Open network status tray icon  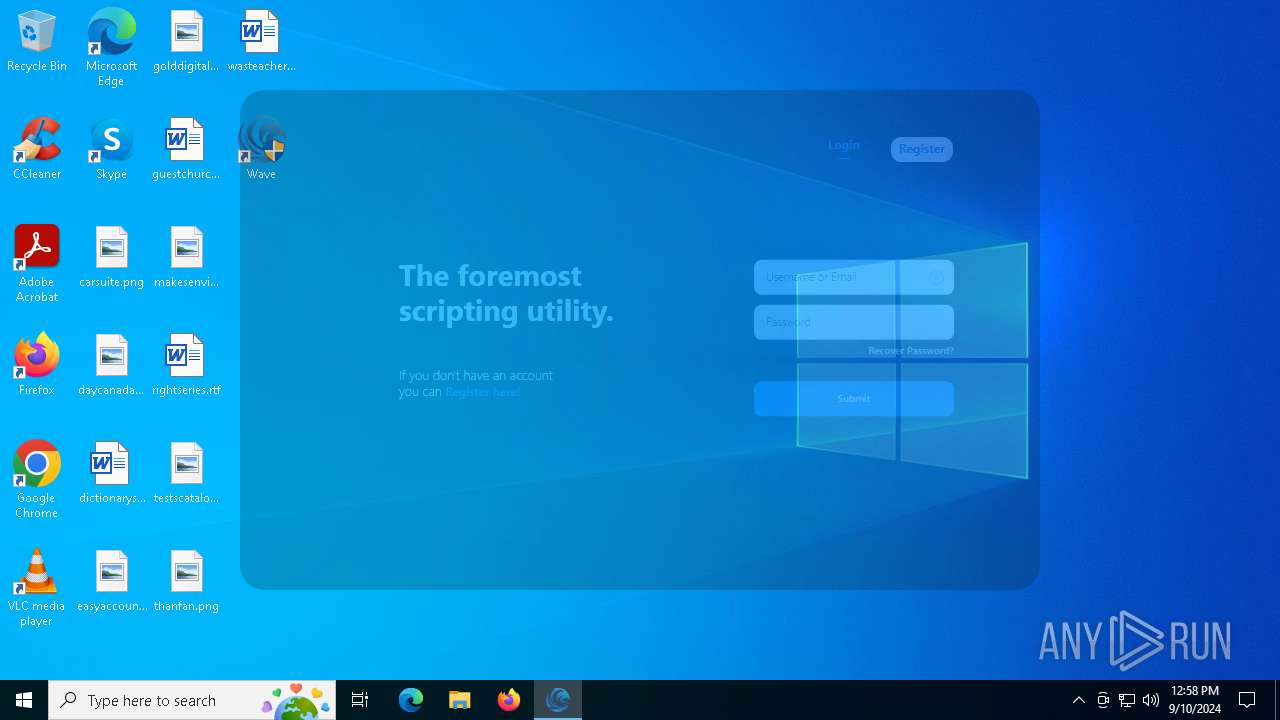[x=1127, y=700]
